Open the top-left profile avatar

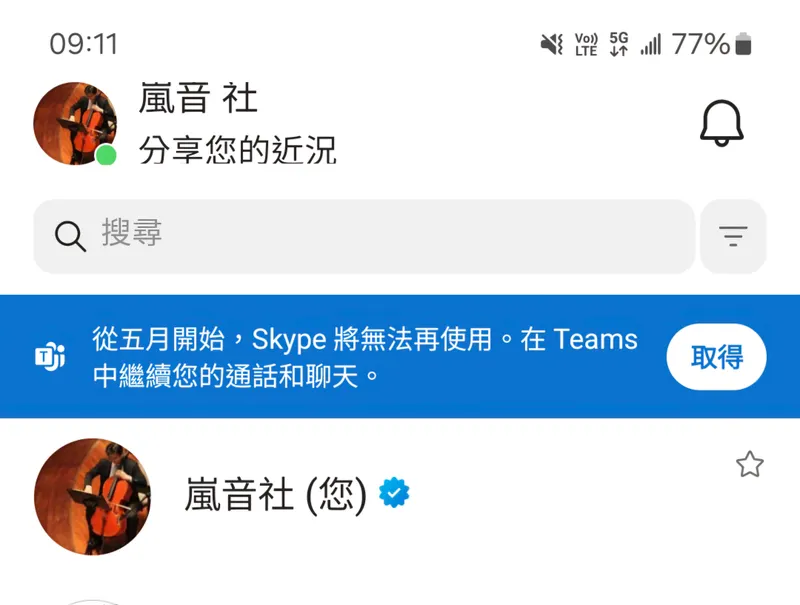(75, 123)
